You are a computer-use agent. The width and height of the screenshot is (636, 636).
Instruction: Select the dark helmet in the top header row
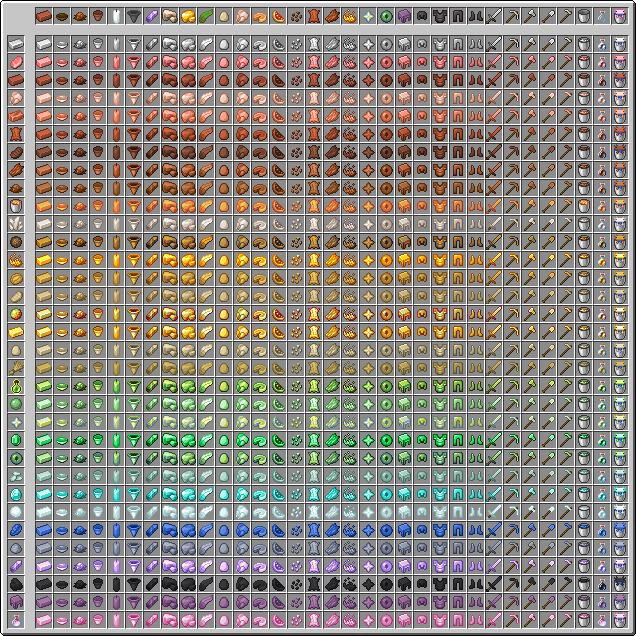(422, 17)
